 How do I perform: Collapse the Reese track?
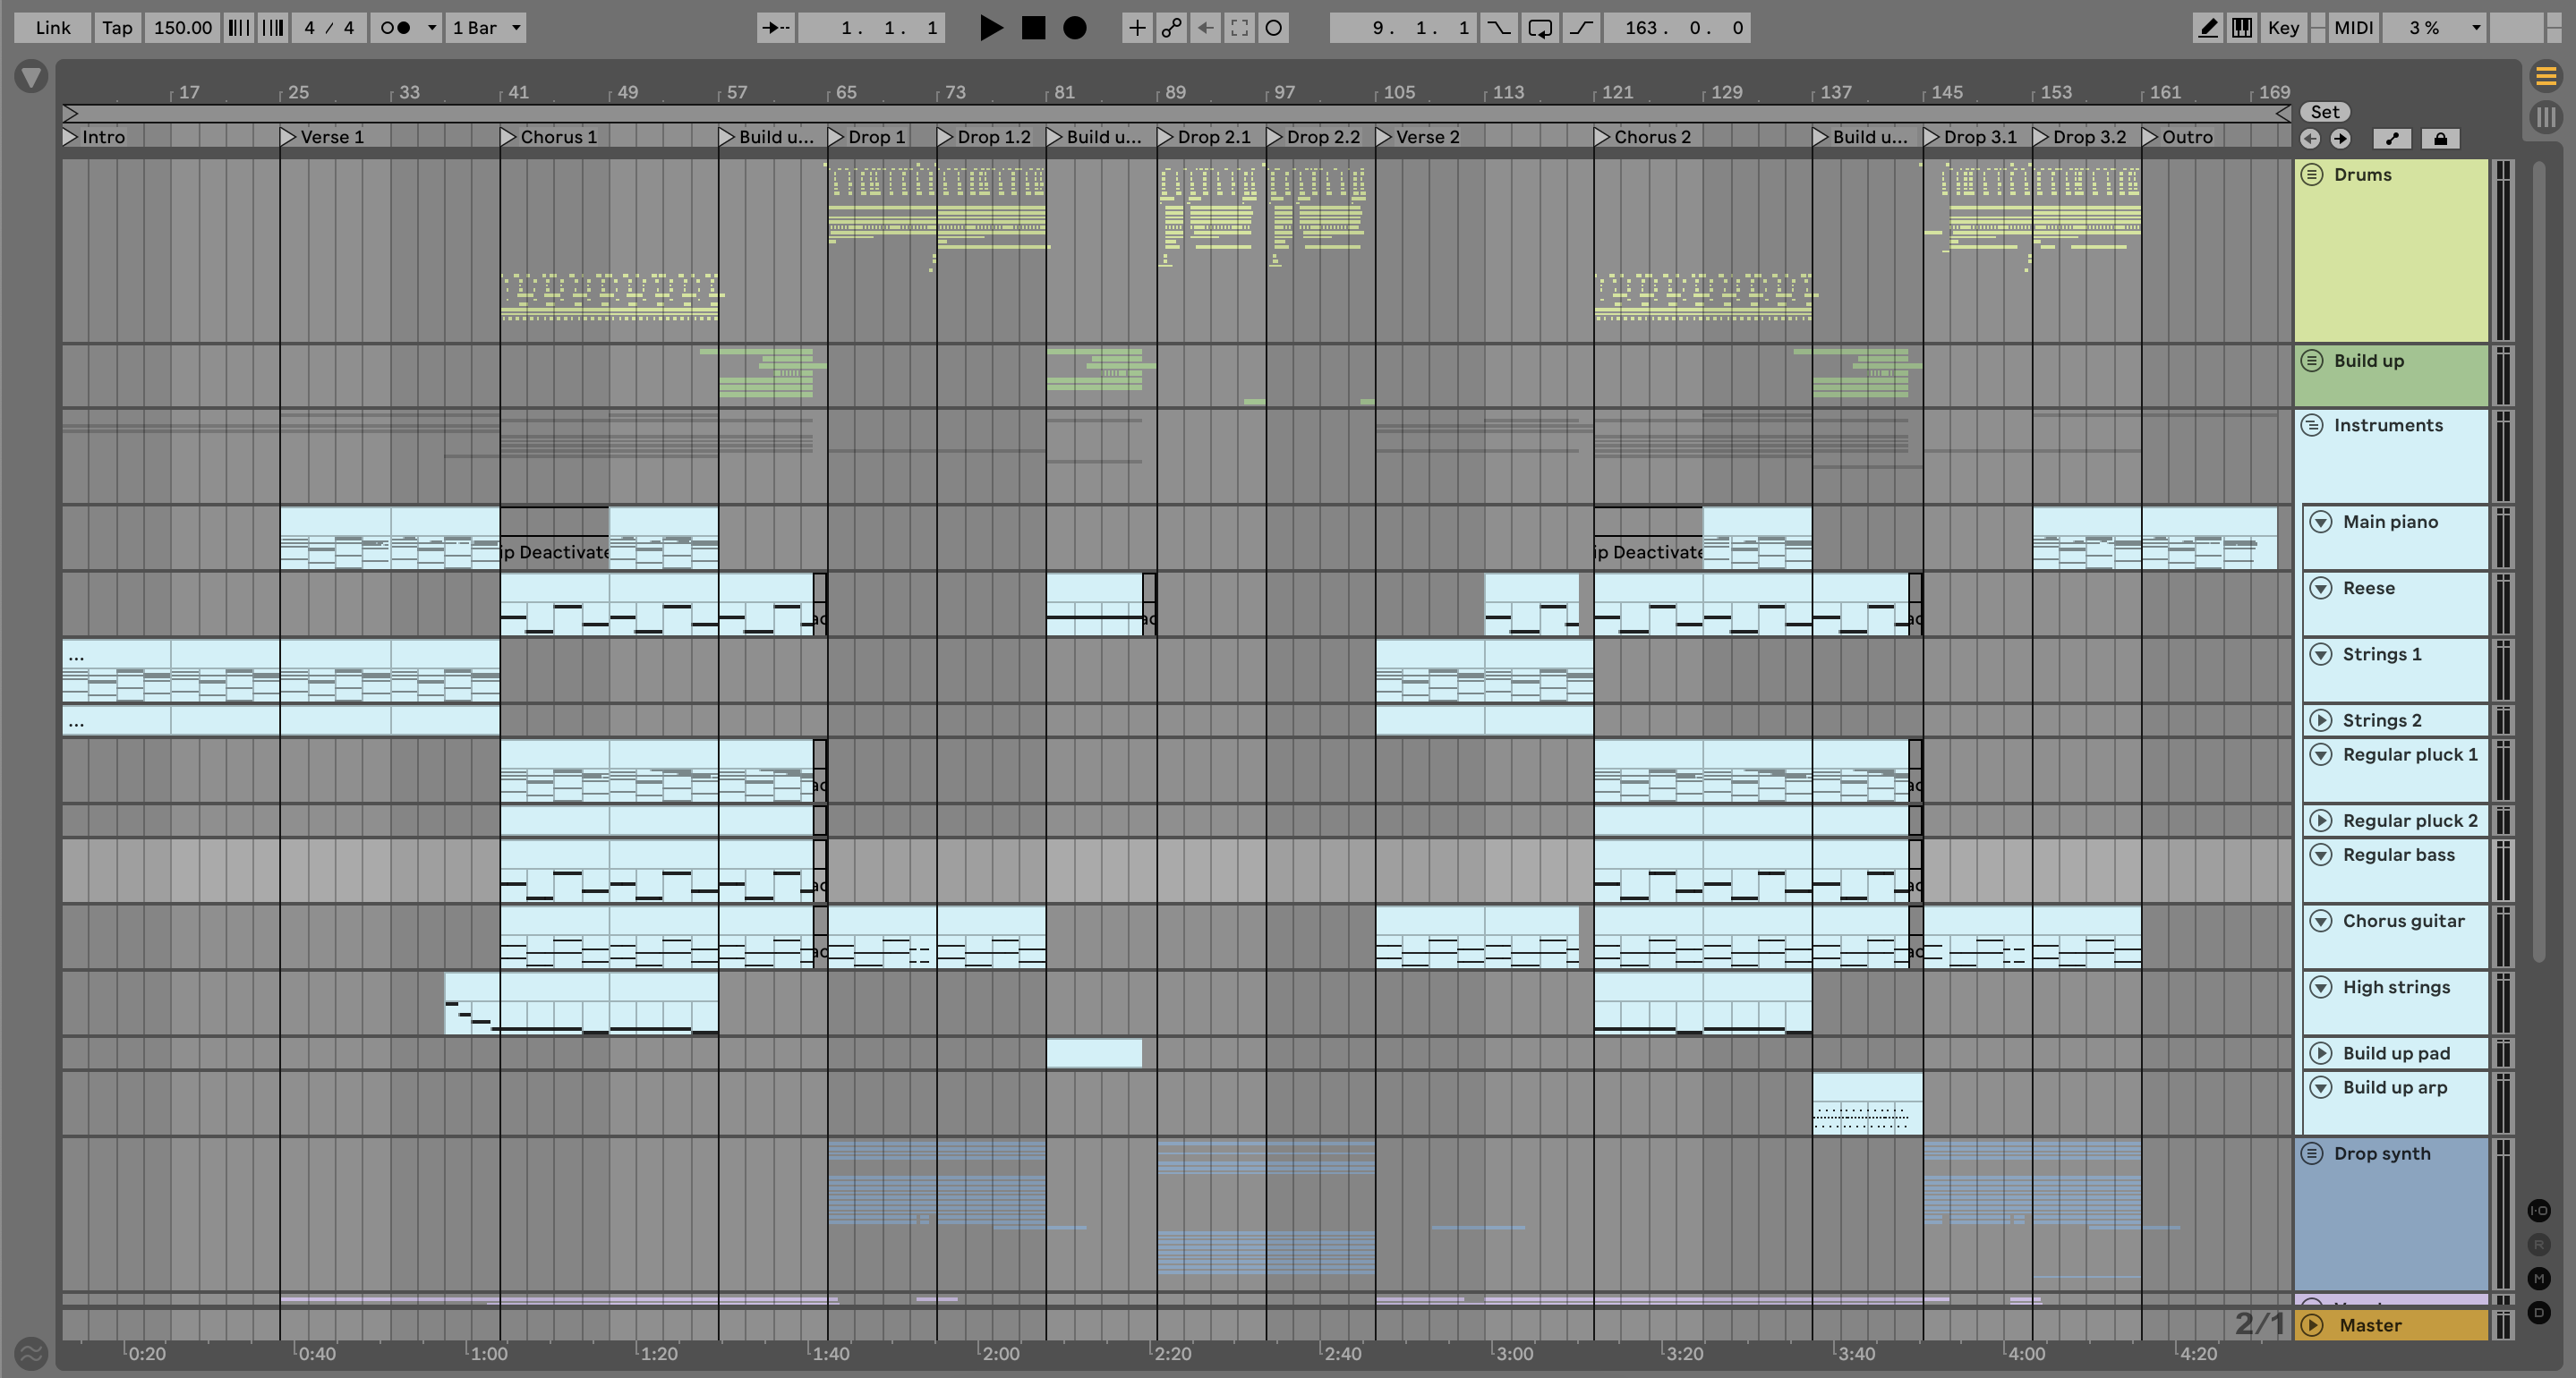[x=2321, y=588]
